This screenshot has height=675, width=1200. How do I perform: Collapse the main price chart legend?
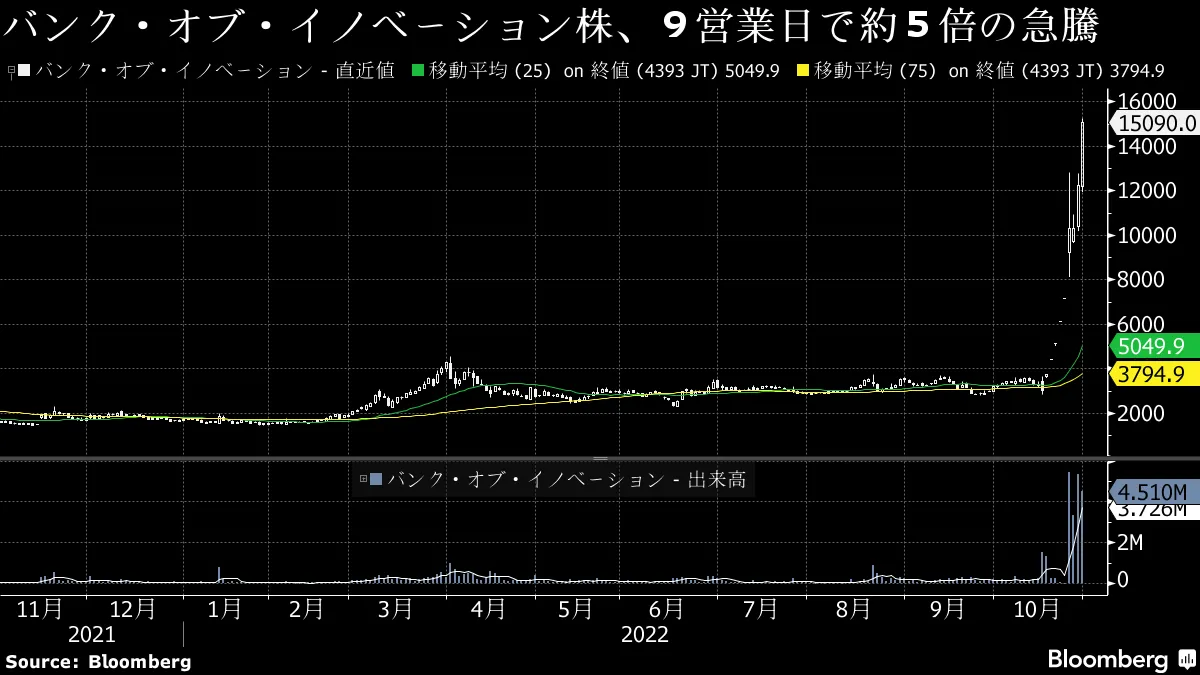tap(9, 70)
